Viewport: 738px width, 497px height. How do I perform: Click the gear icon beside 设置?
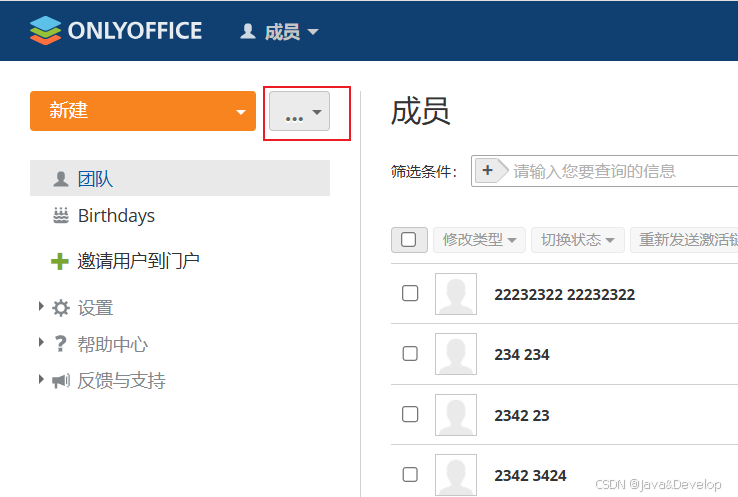(61, 308)
